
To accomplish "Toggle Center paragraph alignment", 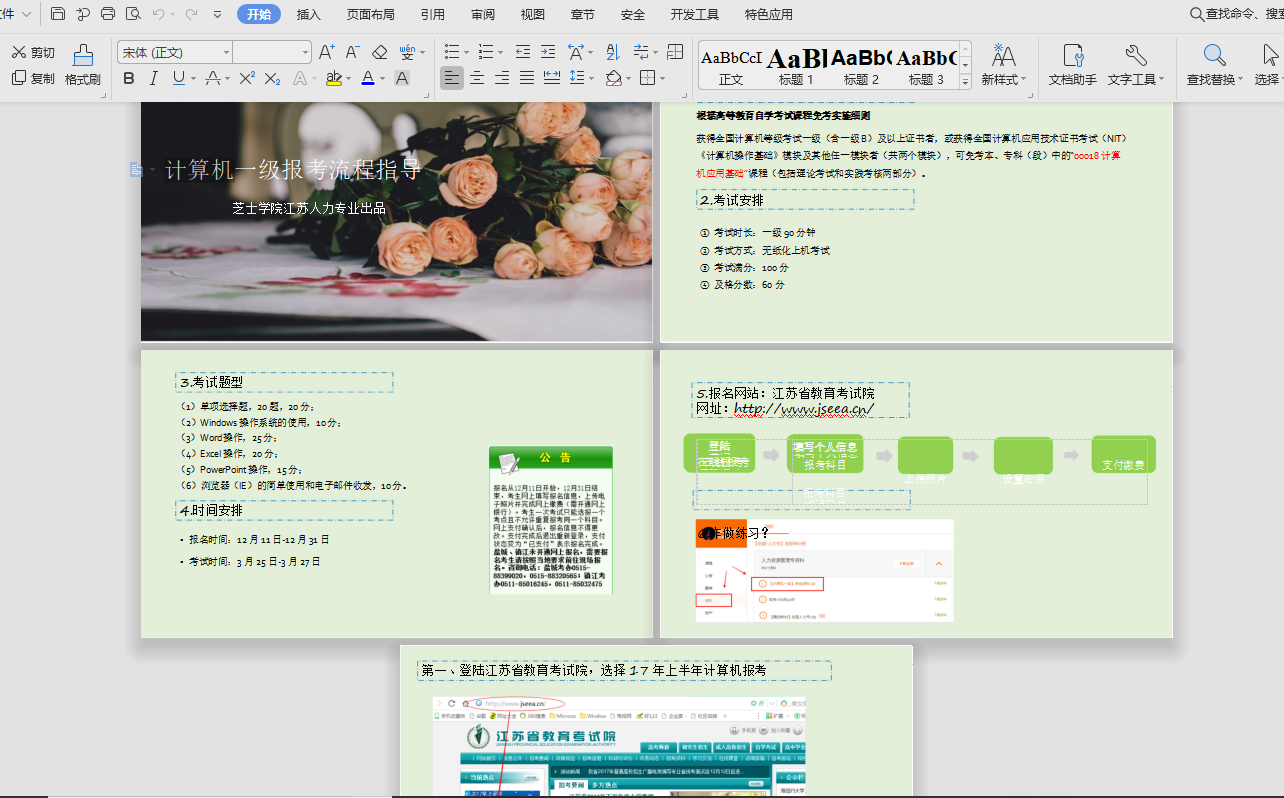I will (477, 78).
